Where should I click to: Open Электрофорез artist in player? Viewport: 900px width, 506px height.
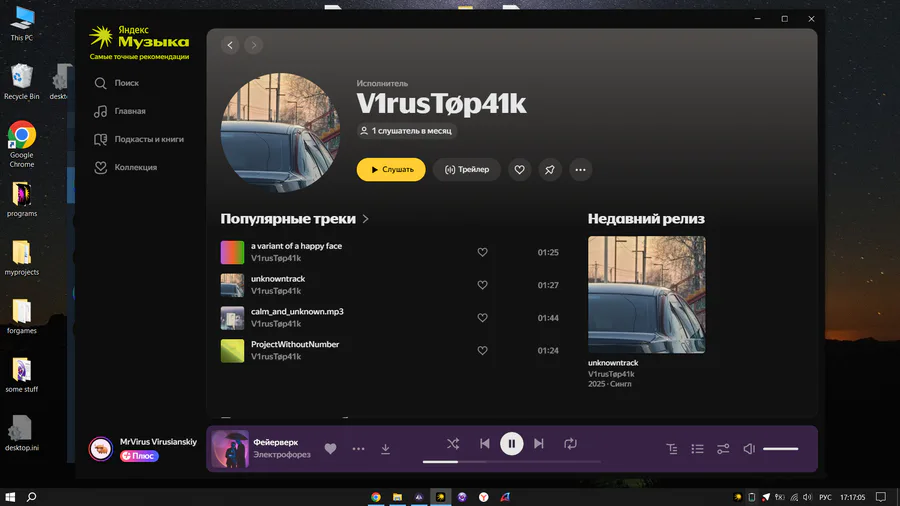pos(282,454)
